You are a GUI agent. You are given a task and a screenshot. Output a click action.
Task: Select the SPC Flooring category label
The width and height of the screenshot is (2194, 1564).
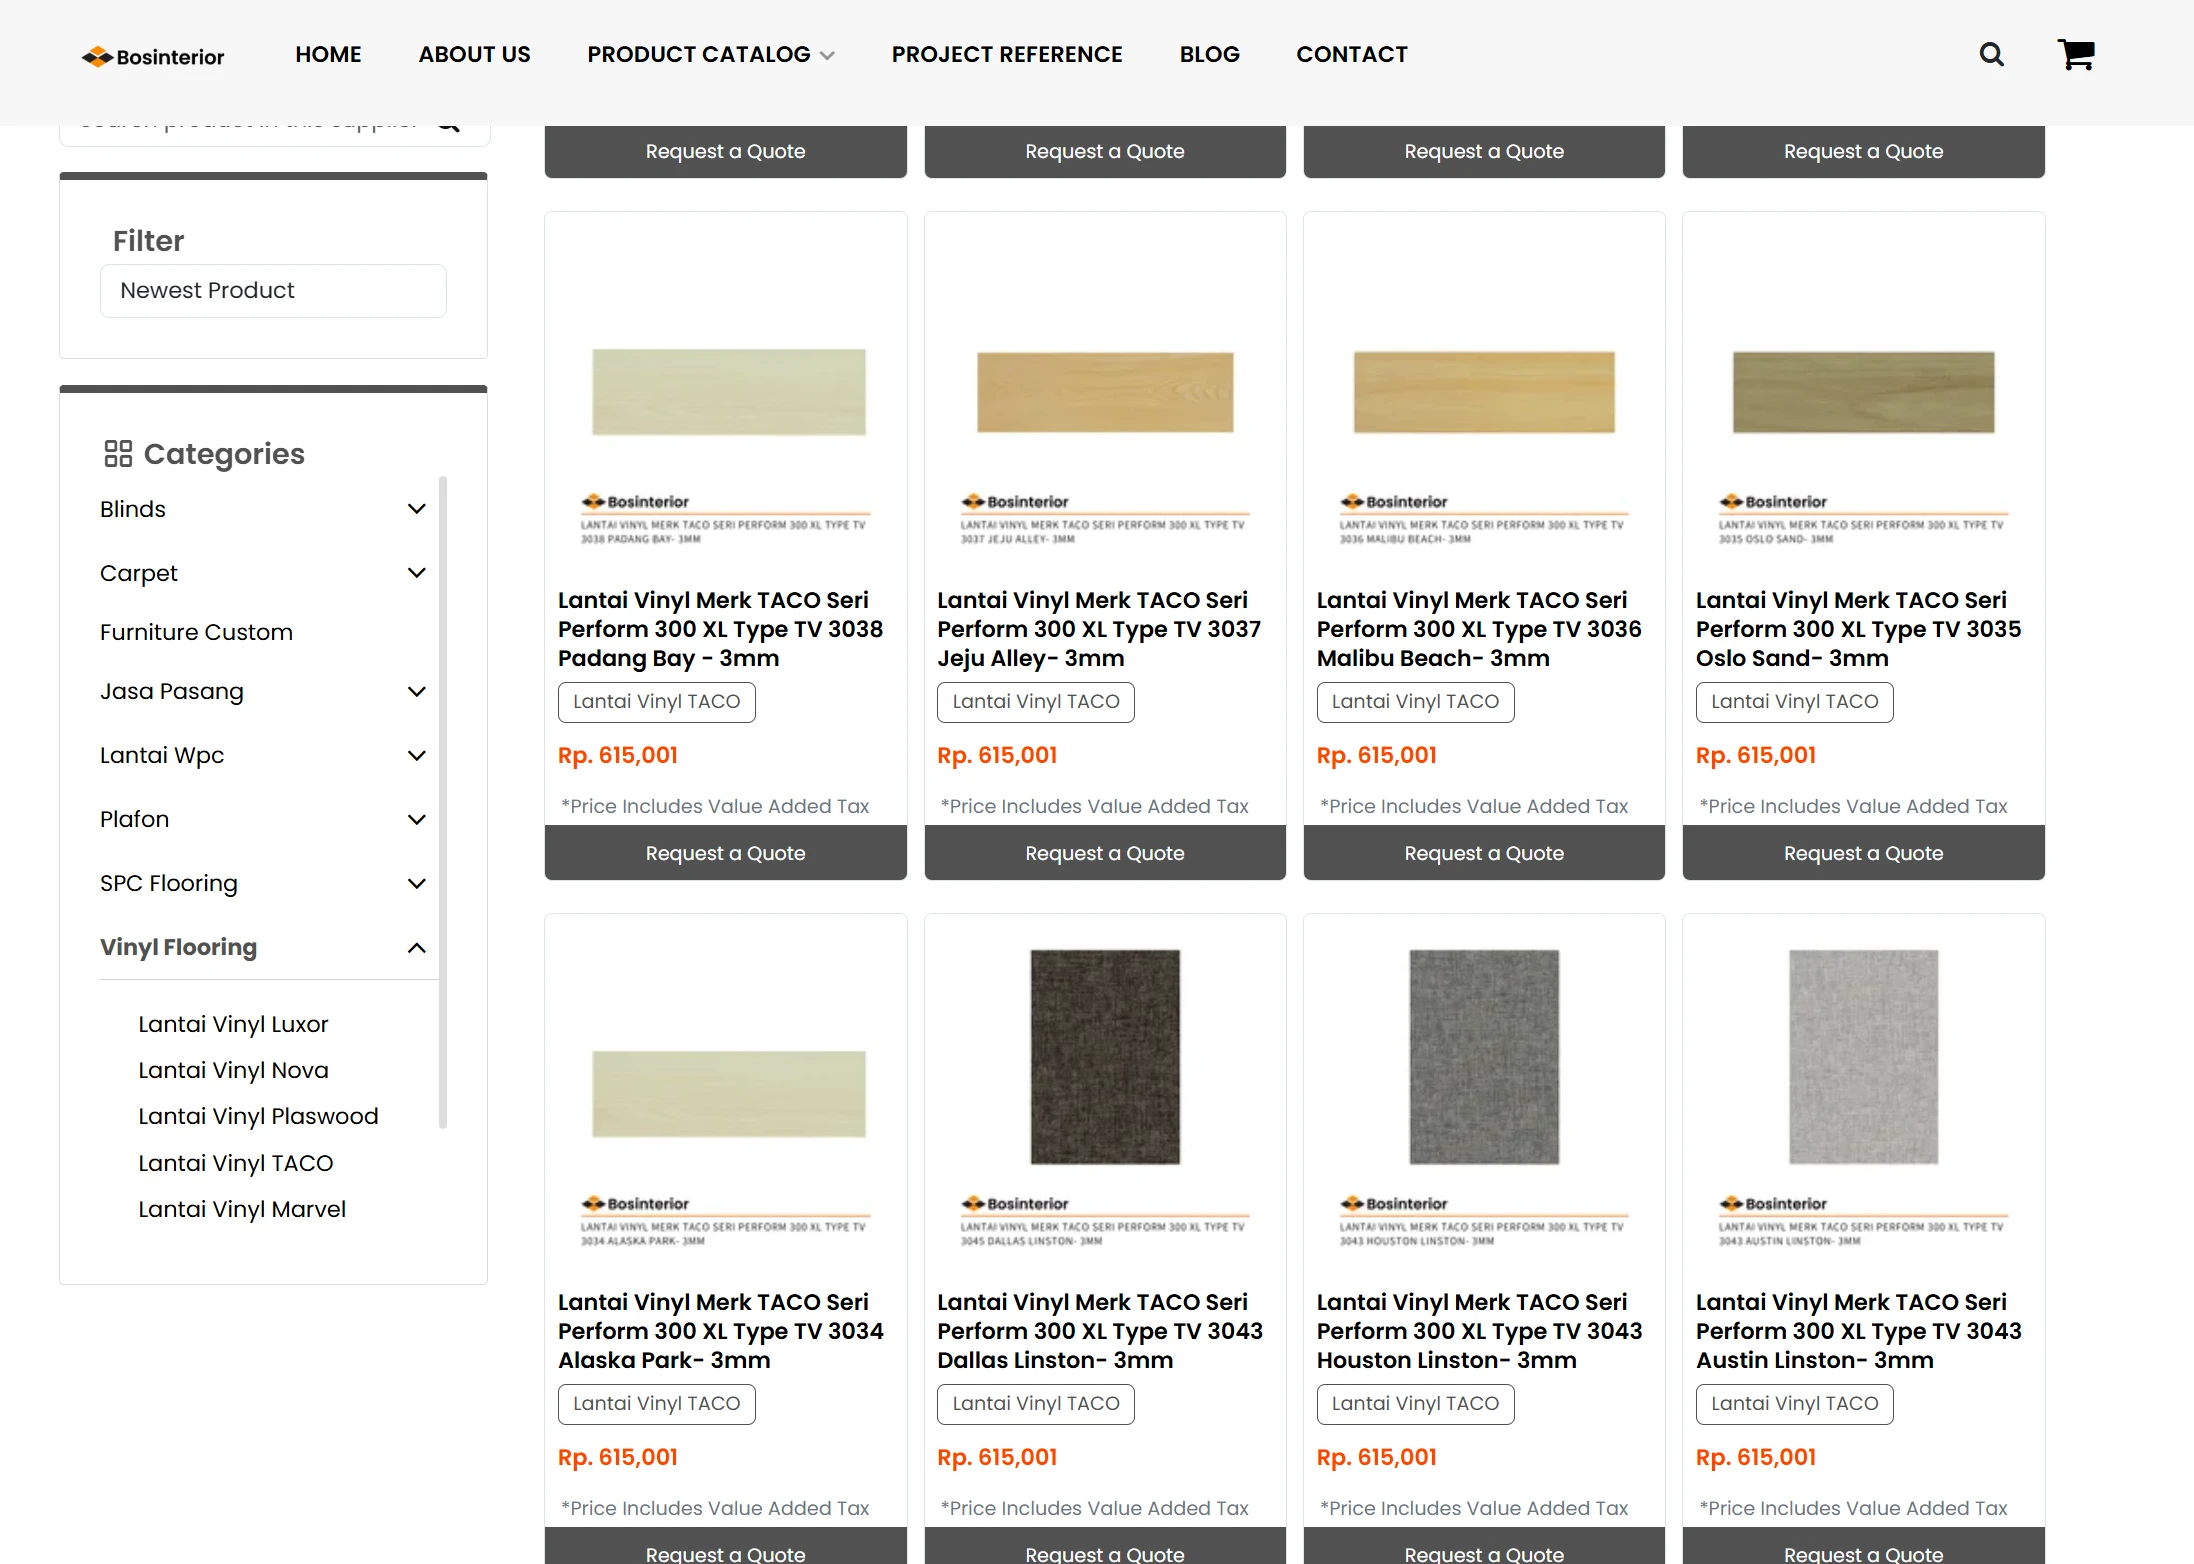[x=169, y=884]
